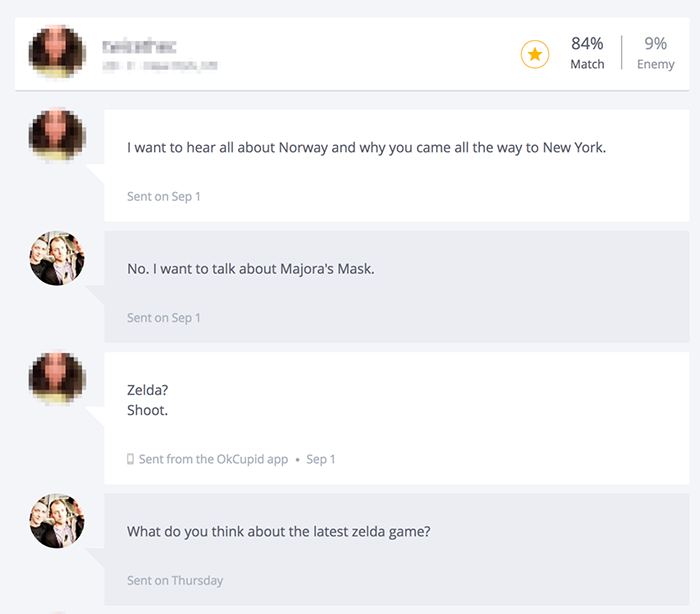Click the avatar beside latest zelda game message
Screen dimensions: 700x614
(x=56, y=521)
